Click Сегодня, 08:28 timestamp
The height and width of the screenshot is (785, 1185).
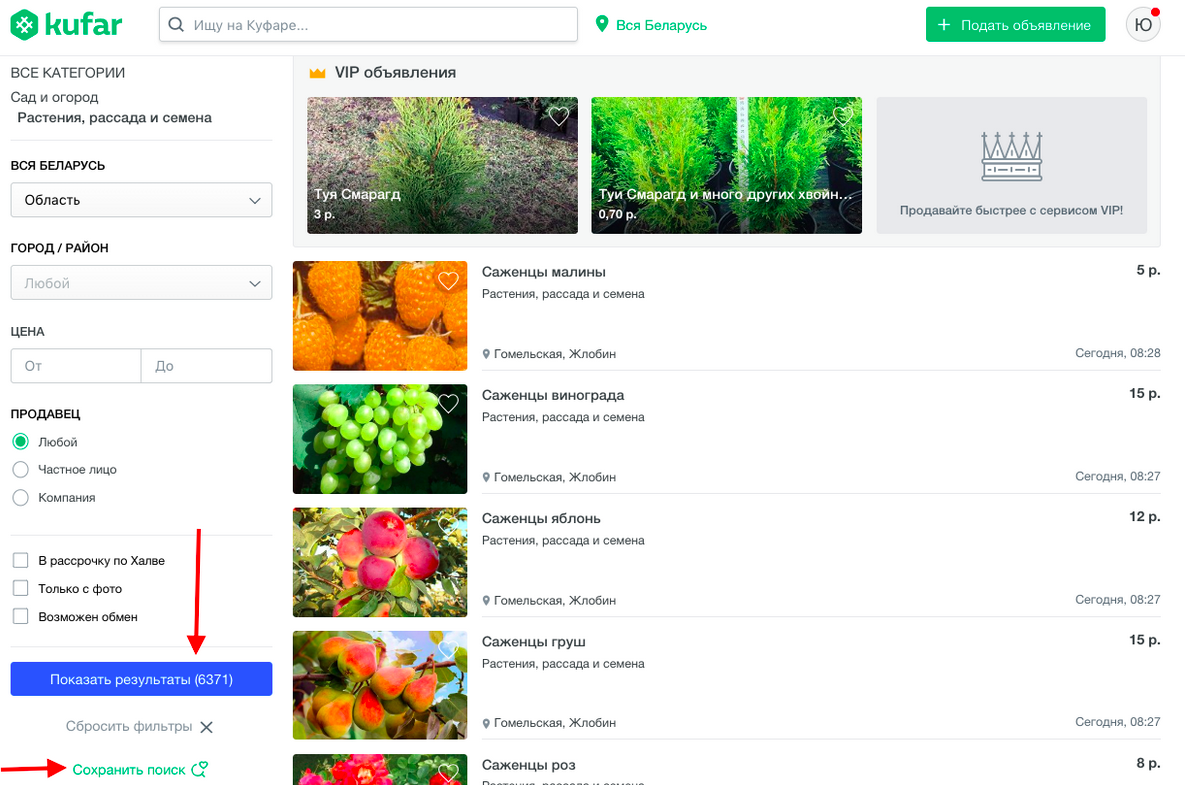(x=1118, y=353)
